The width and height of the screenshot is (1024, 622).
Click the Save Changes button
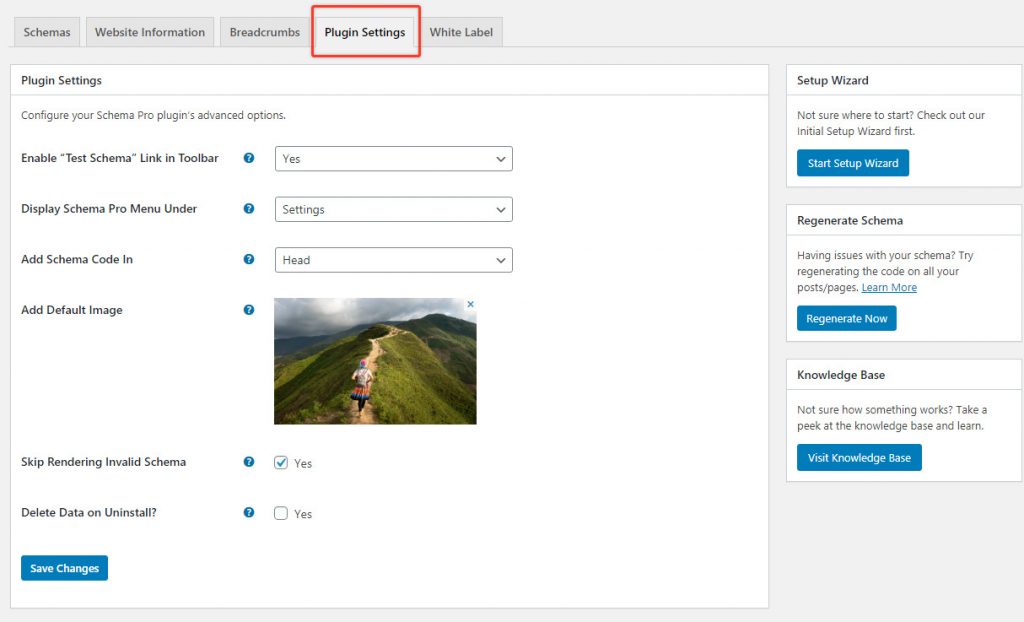pyautogui.click(x=64, y=567)
